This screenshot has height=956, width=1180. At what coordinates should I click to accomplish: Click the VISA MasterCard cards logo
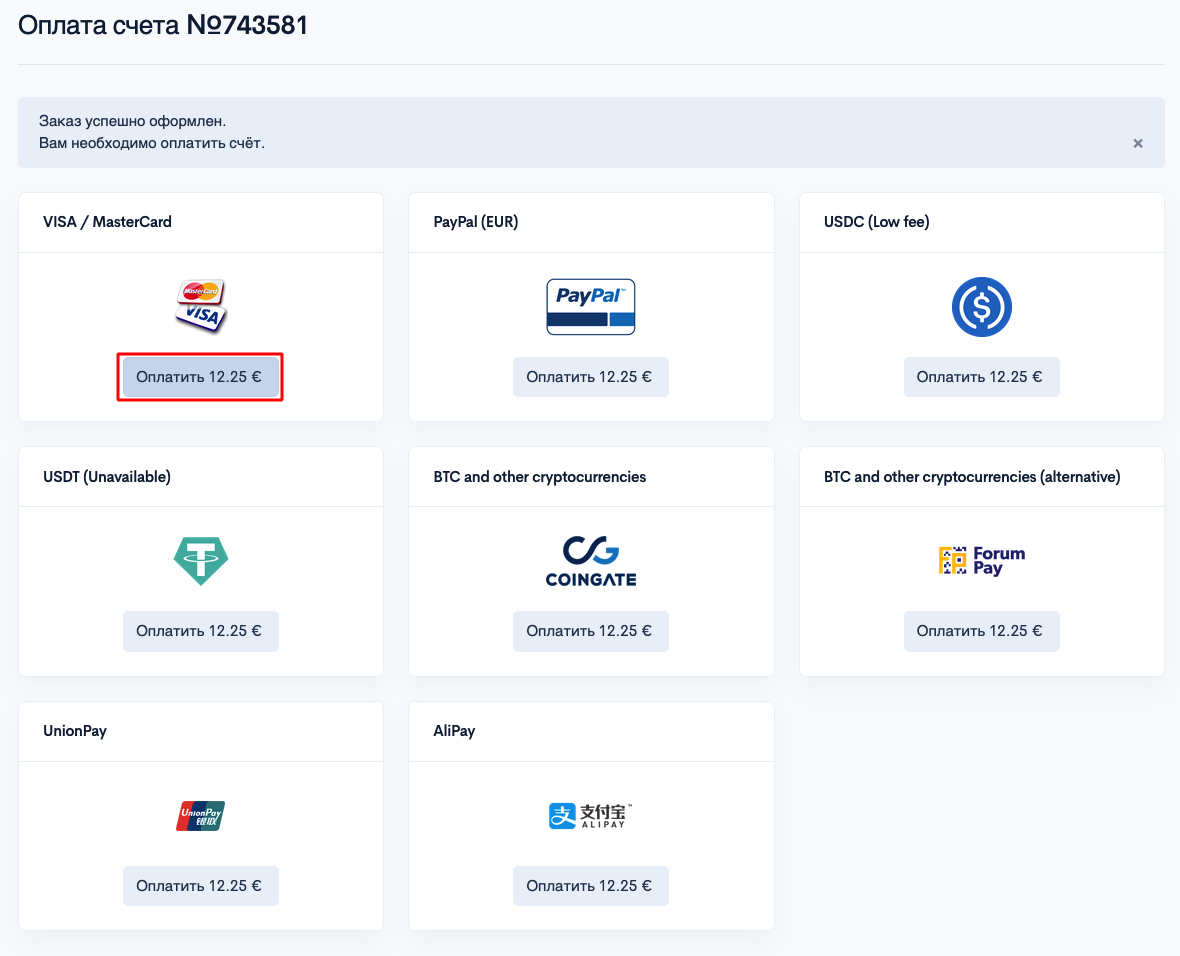click(201, 306)
